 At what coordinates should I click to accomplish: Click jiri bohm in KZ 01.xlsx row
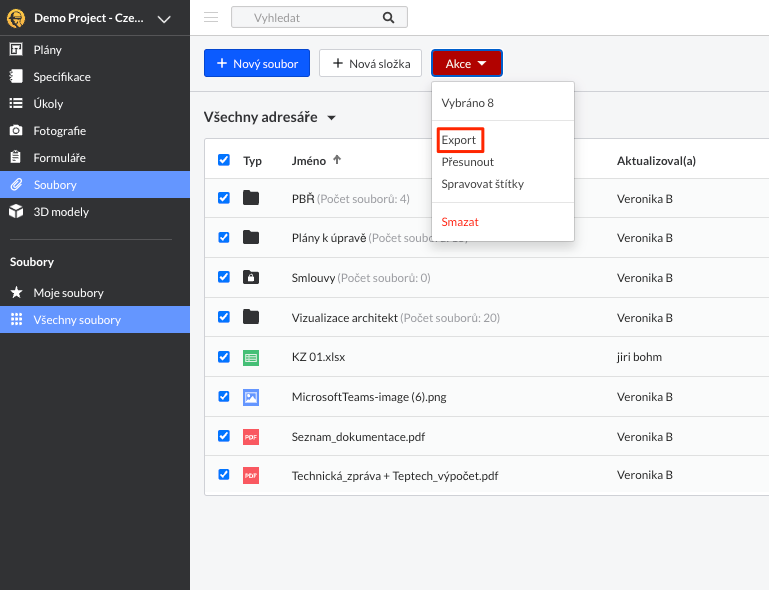click(639, 357)
